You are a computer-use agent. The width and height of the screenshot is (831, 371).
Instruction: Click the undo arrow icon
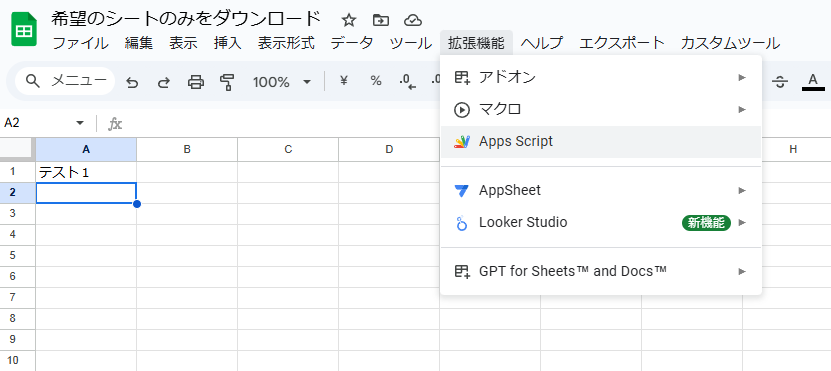(132, 82)
